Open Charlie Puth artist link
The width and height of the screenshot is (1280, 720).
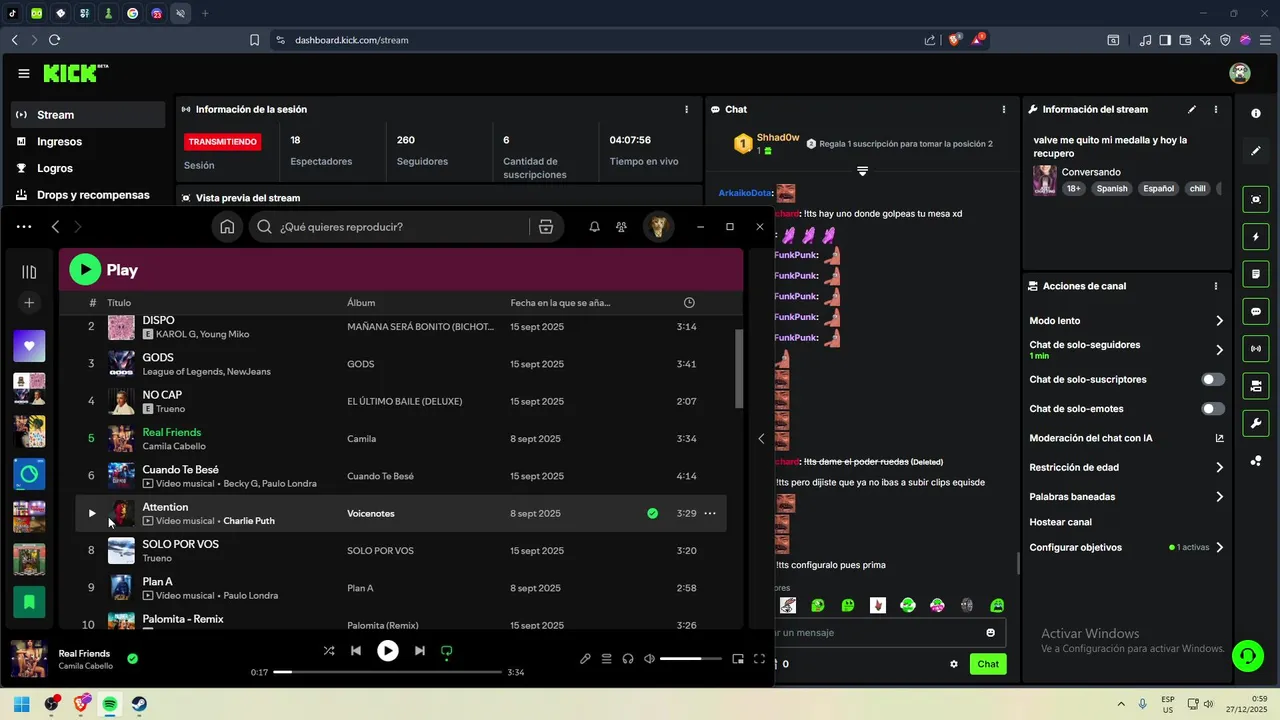tap(249, 521)
